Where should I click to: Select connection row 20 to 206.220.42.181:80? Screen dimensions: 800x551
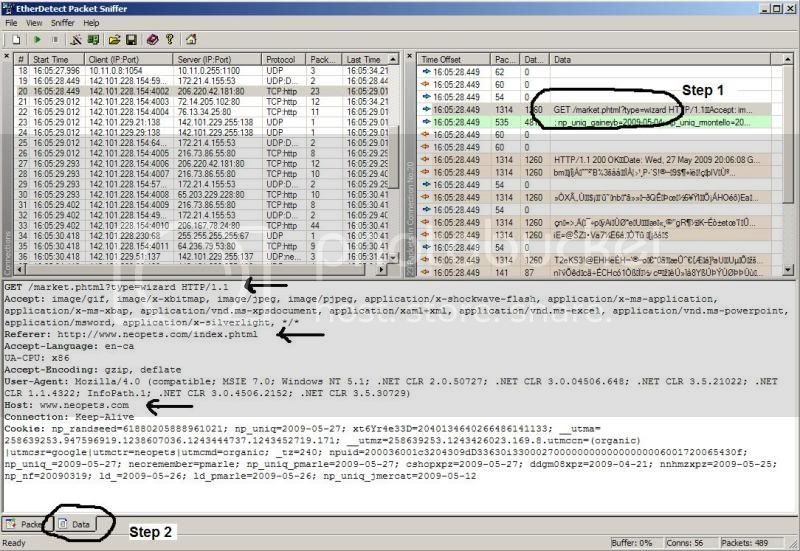[200, 91]
